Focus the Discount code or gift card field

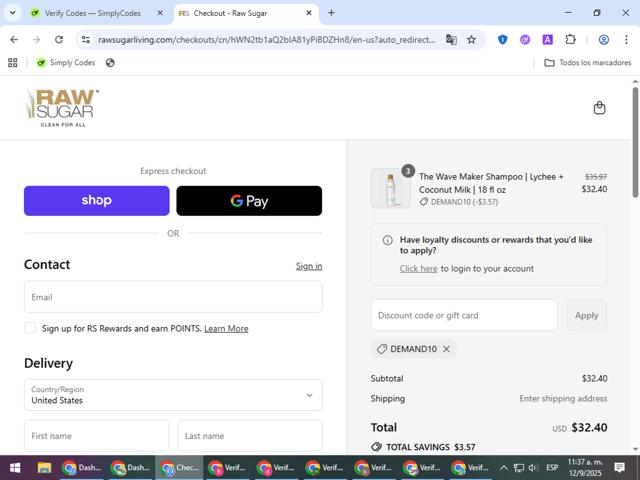coord(464,316)
